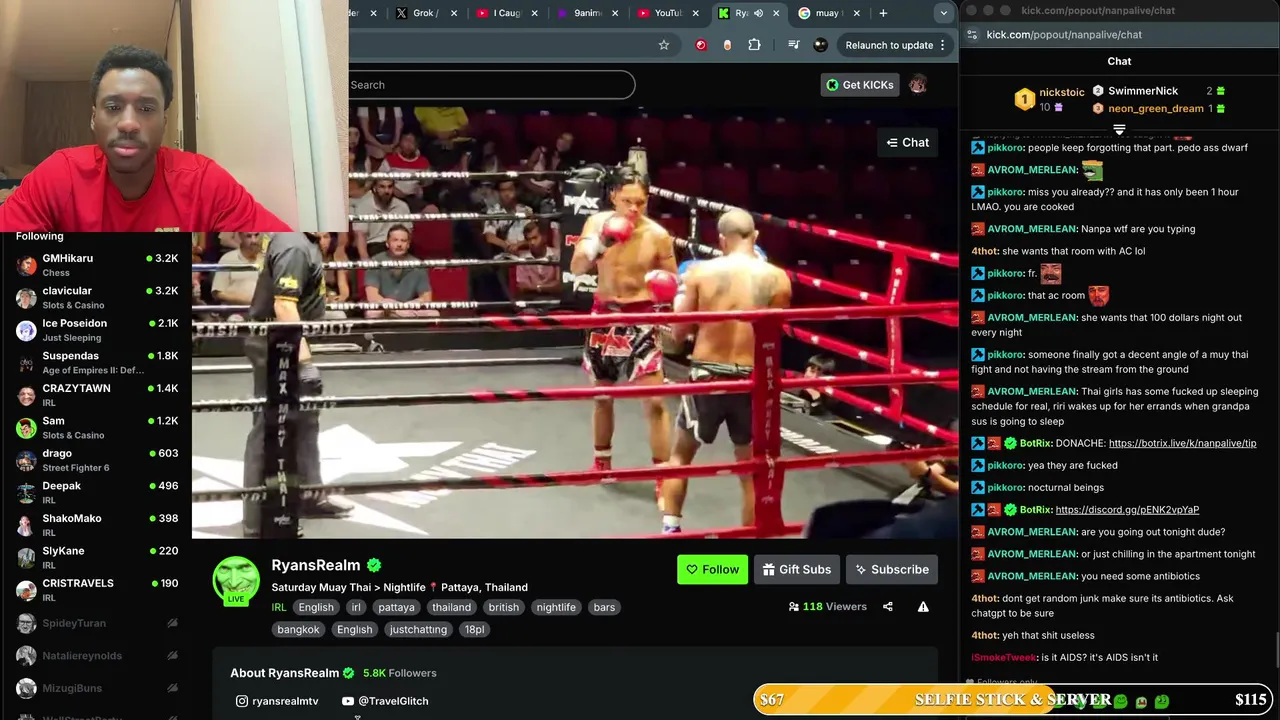Click SwimmerNick in chat leaderboard

[1143, 91]
